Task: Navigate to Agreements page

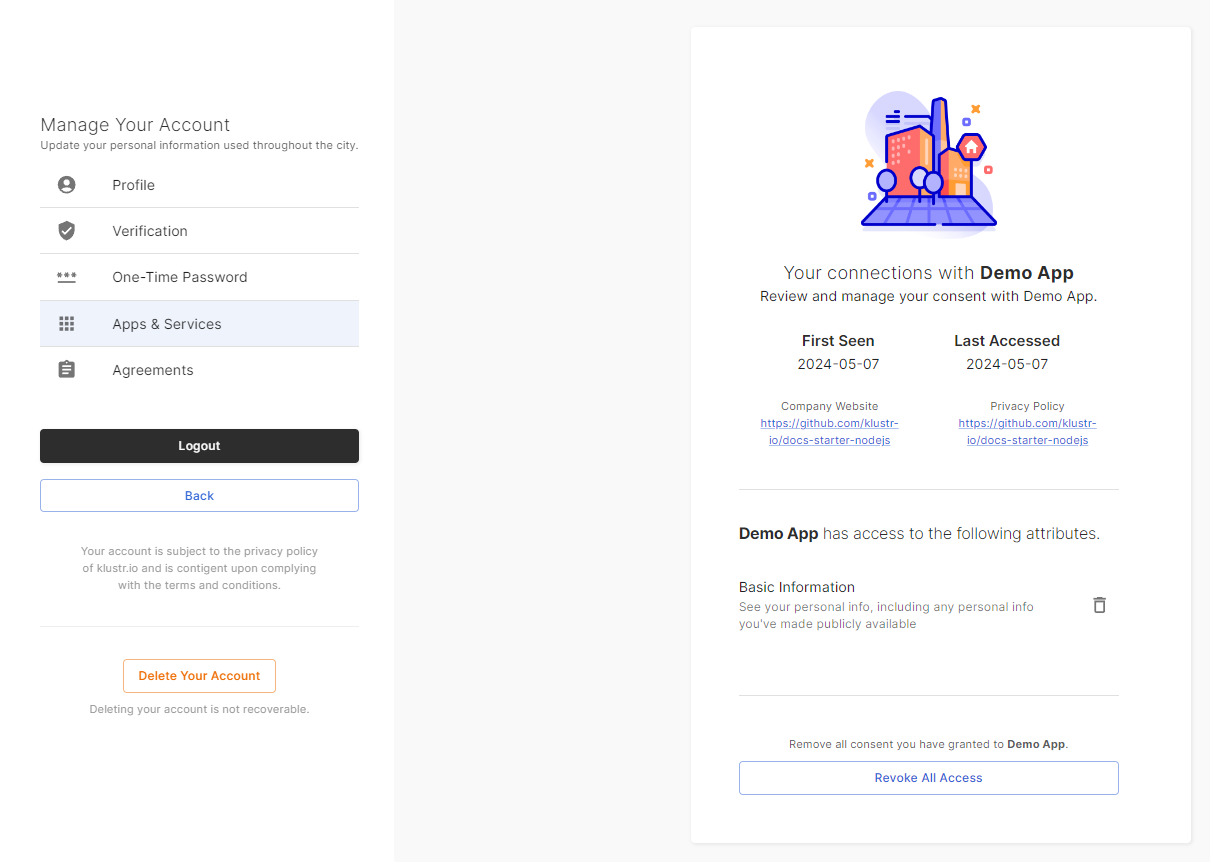Action: pyautogui.click(x=153, y=370)
